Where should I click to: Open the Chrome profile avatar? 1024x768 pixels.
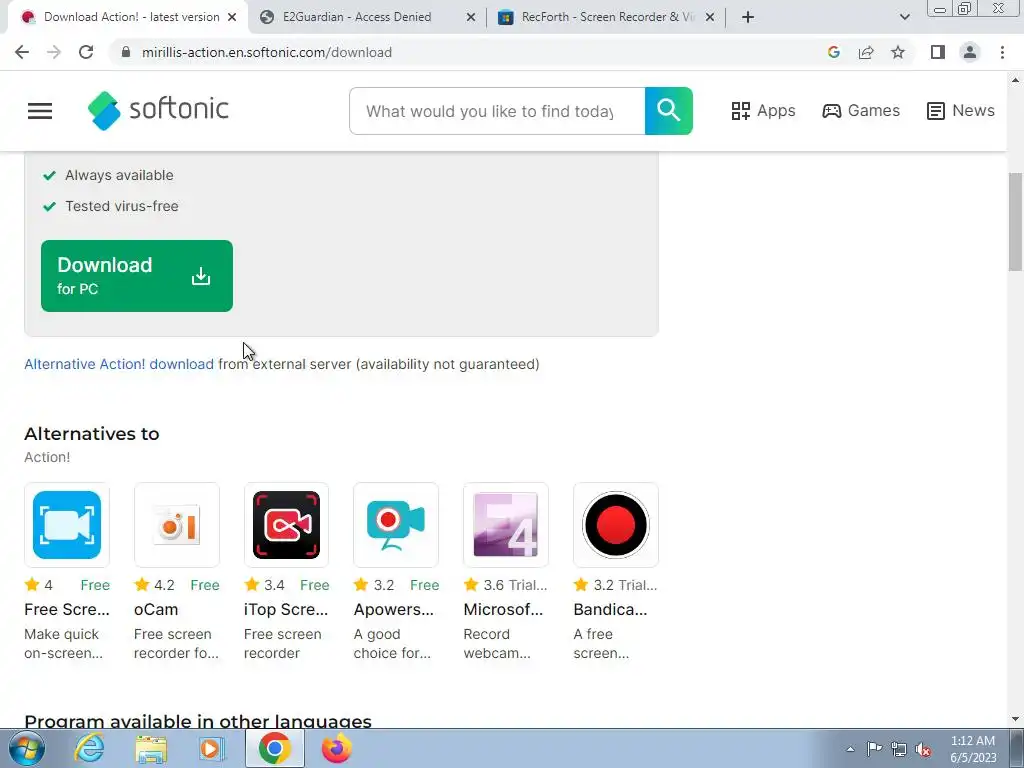coord(970,52)
